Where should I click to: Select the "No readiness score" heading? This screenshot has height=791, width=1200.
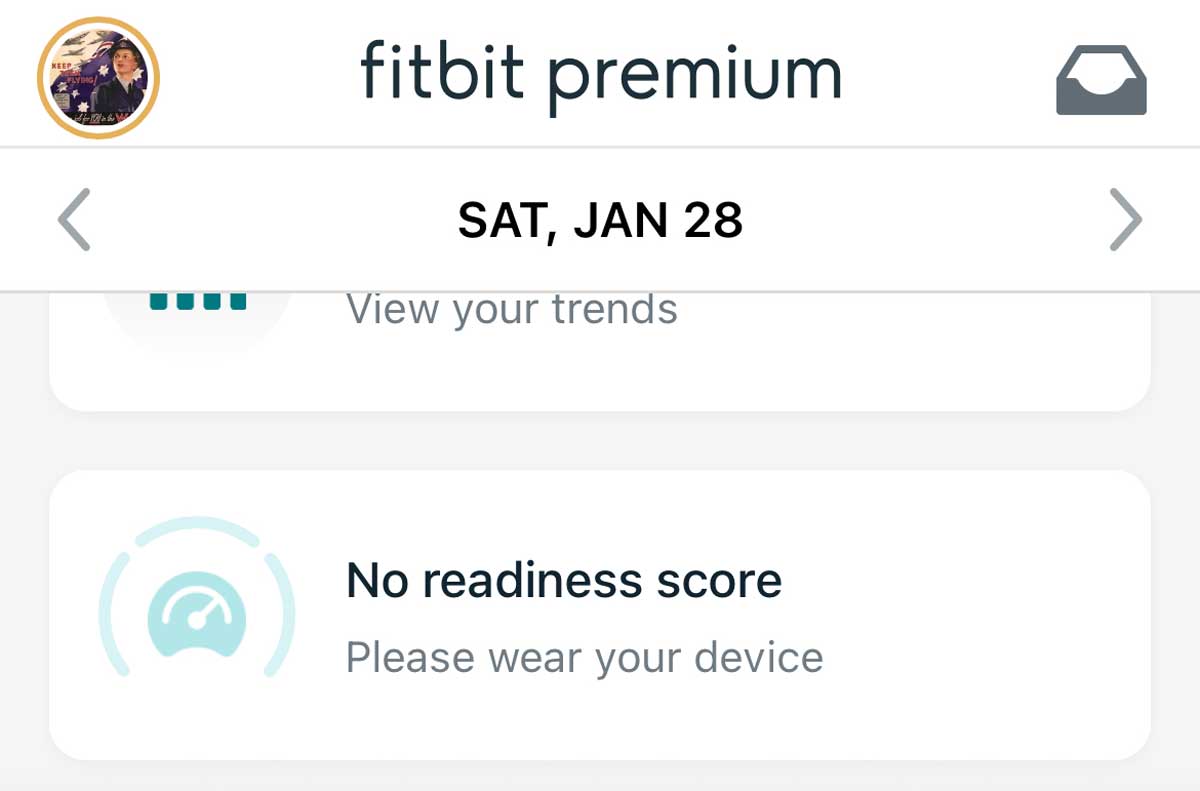pos(563,580)
